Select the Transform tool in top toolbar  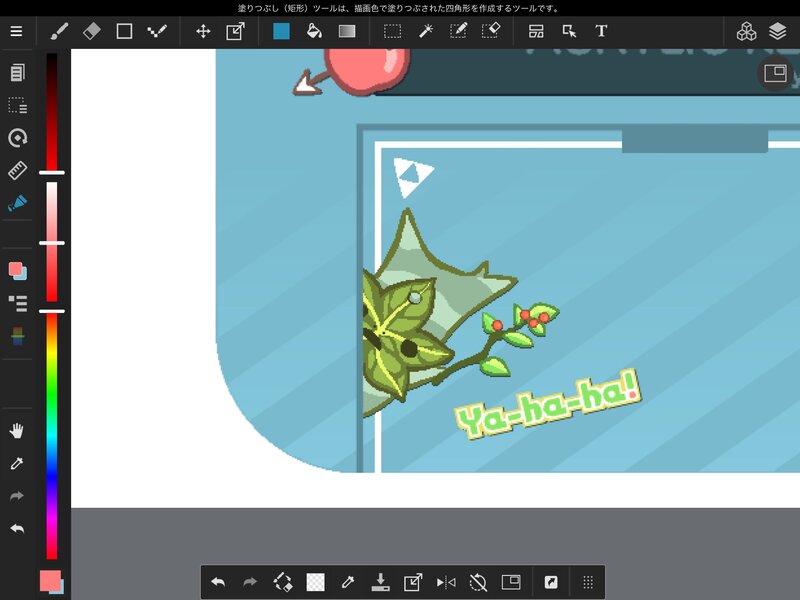[235, 31]
